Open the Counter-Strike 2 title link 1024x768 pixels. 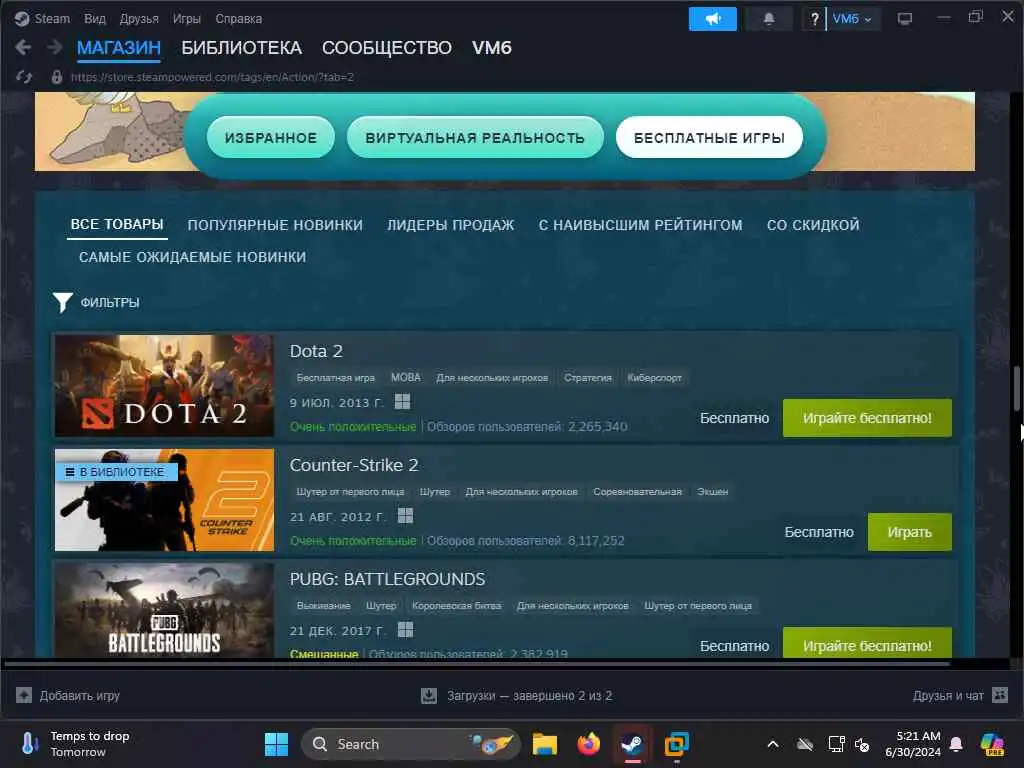click(x=354, y=465)
